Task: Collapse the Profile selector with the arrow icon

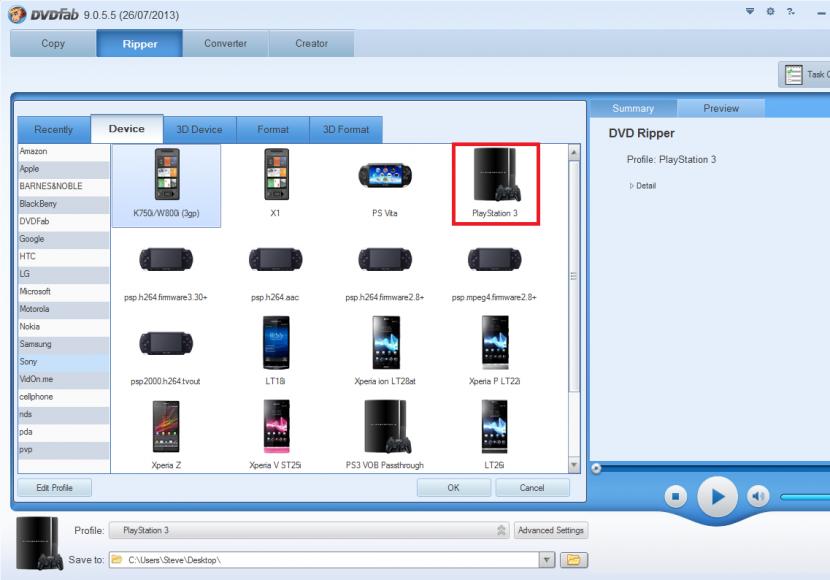Action: pos(501,530)
